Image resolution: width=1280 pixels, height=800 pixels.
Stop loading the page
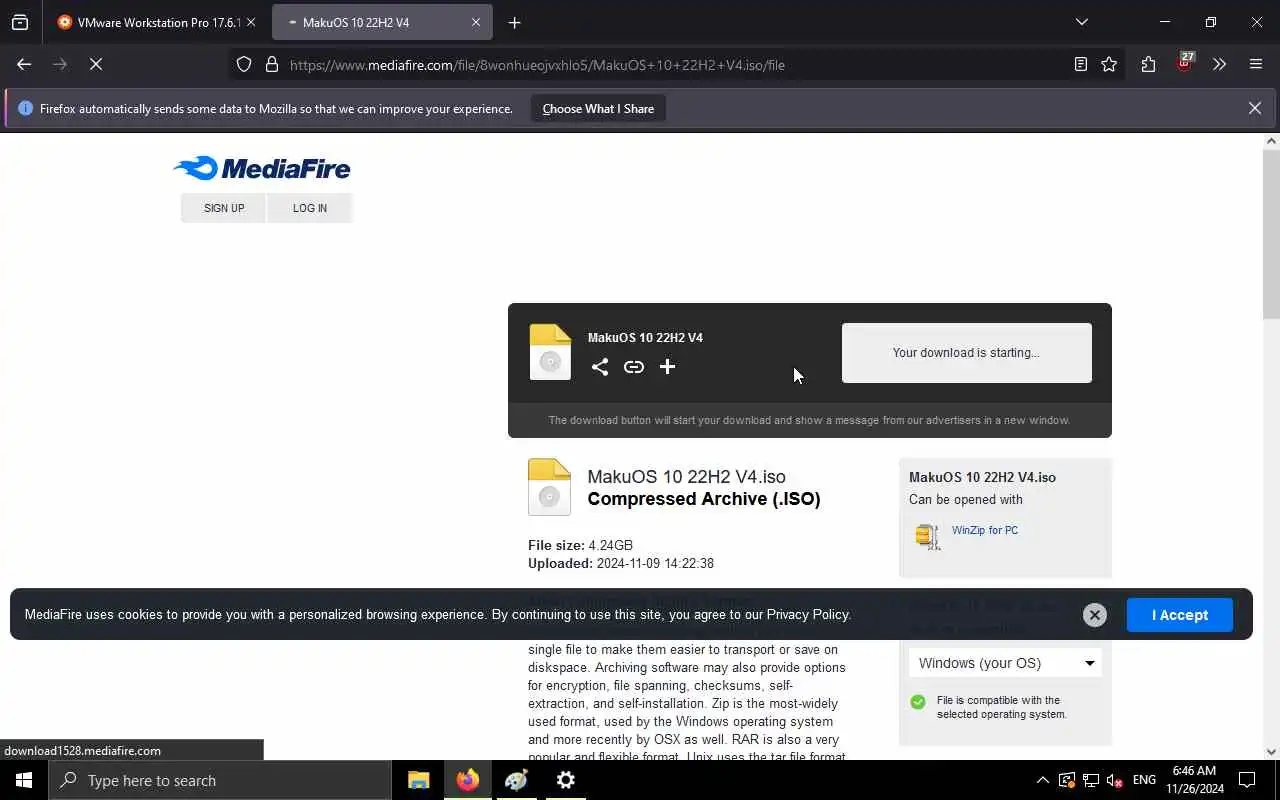[x=96, y=65]
